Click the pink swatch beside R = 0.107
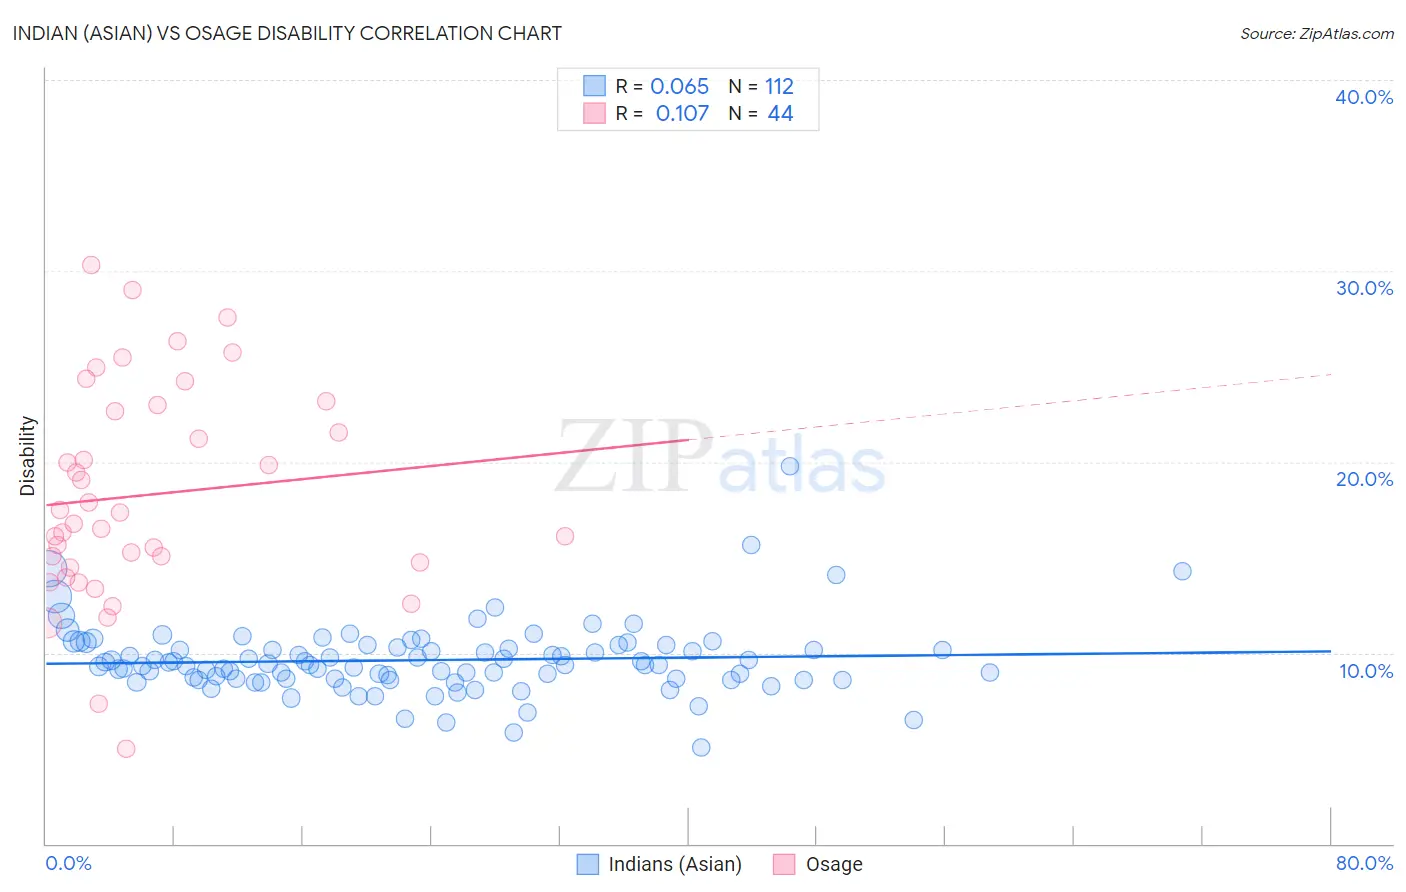The width and height of the screenshot is (1406, 892). point(595,113)
